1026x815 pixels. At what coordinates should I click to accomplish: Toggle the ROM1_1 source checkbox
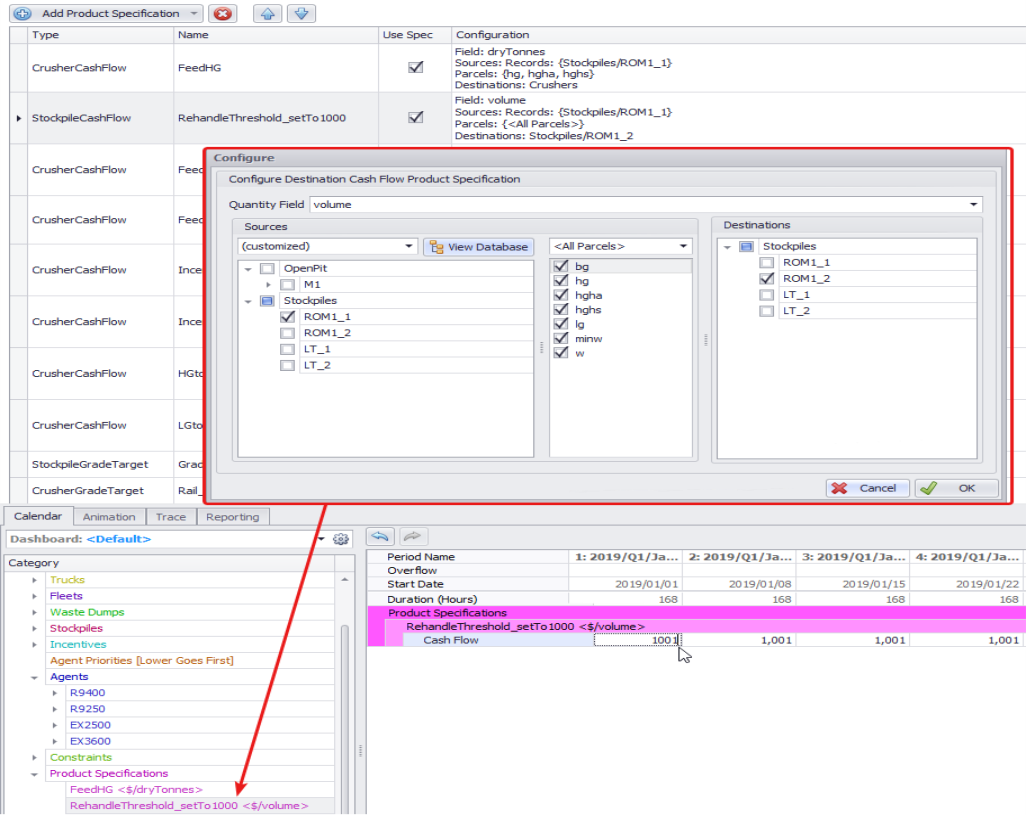click(x=288, y=317)
